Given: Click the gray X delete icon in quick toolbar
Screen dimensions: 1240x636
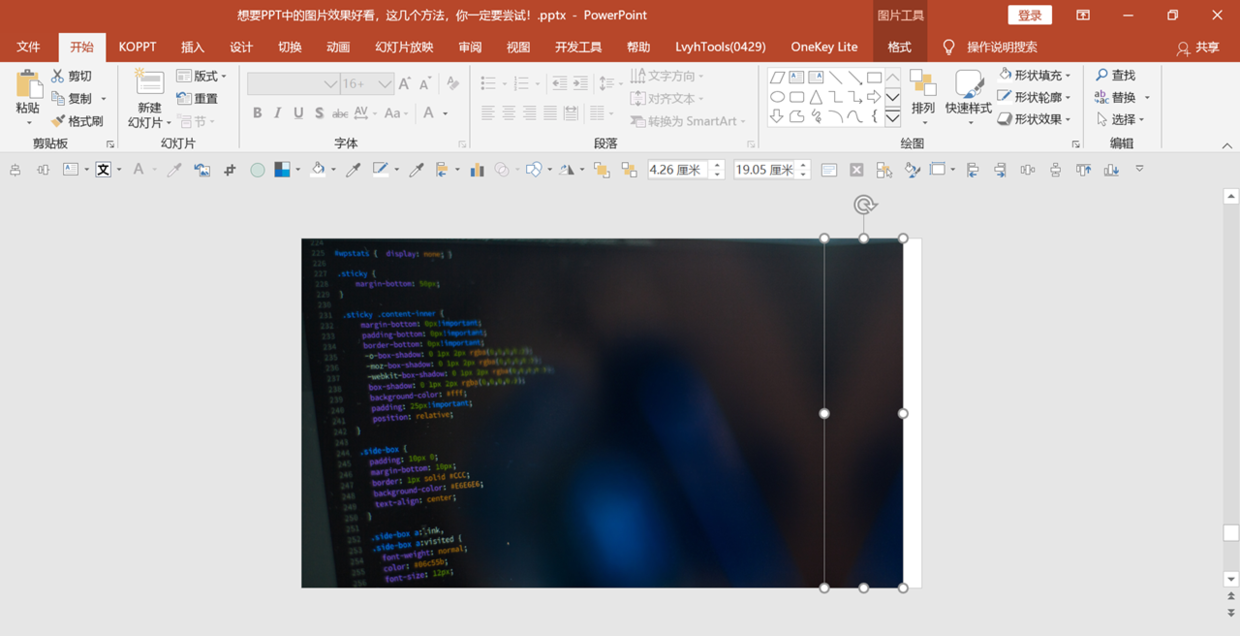Looking at the screenshot, I should [x=857, y=170].
